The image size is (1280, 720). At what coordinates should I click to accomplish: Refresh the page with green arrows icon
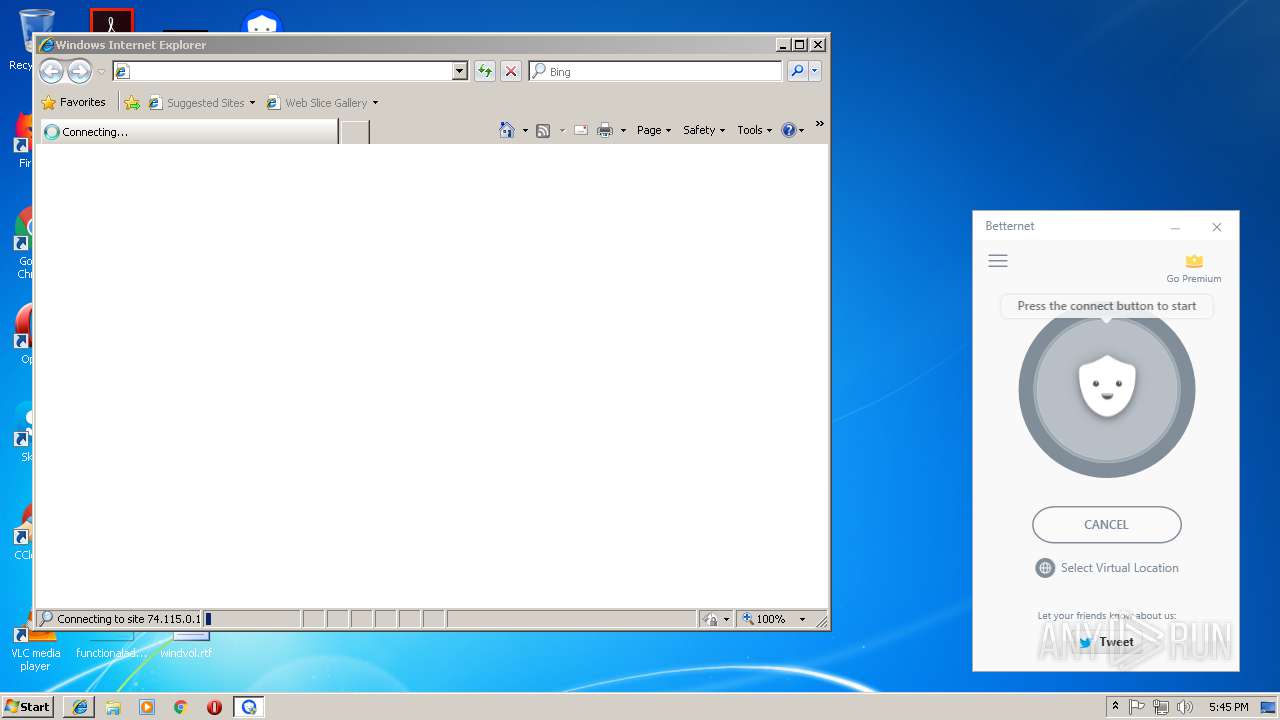pos(485,71)
